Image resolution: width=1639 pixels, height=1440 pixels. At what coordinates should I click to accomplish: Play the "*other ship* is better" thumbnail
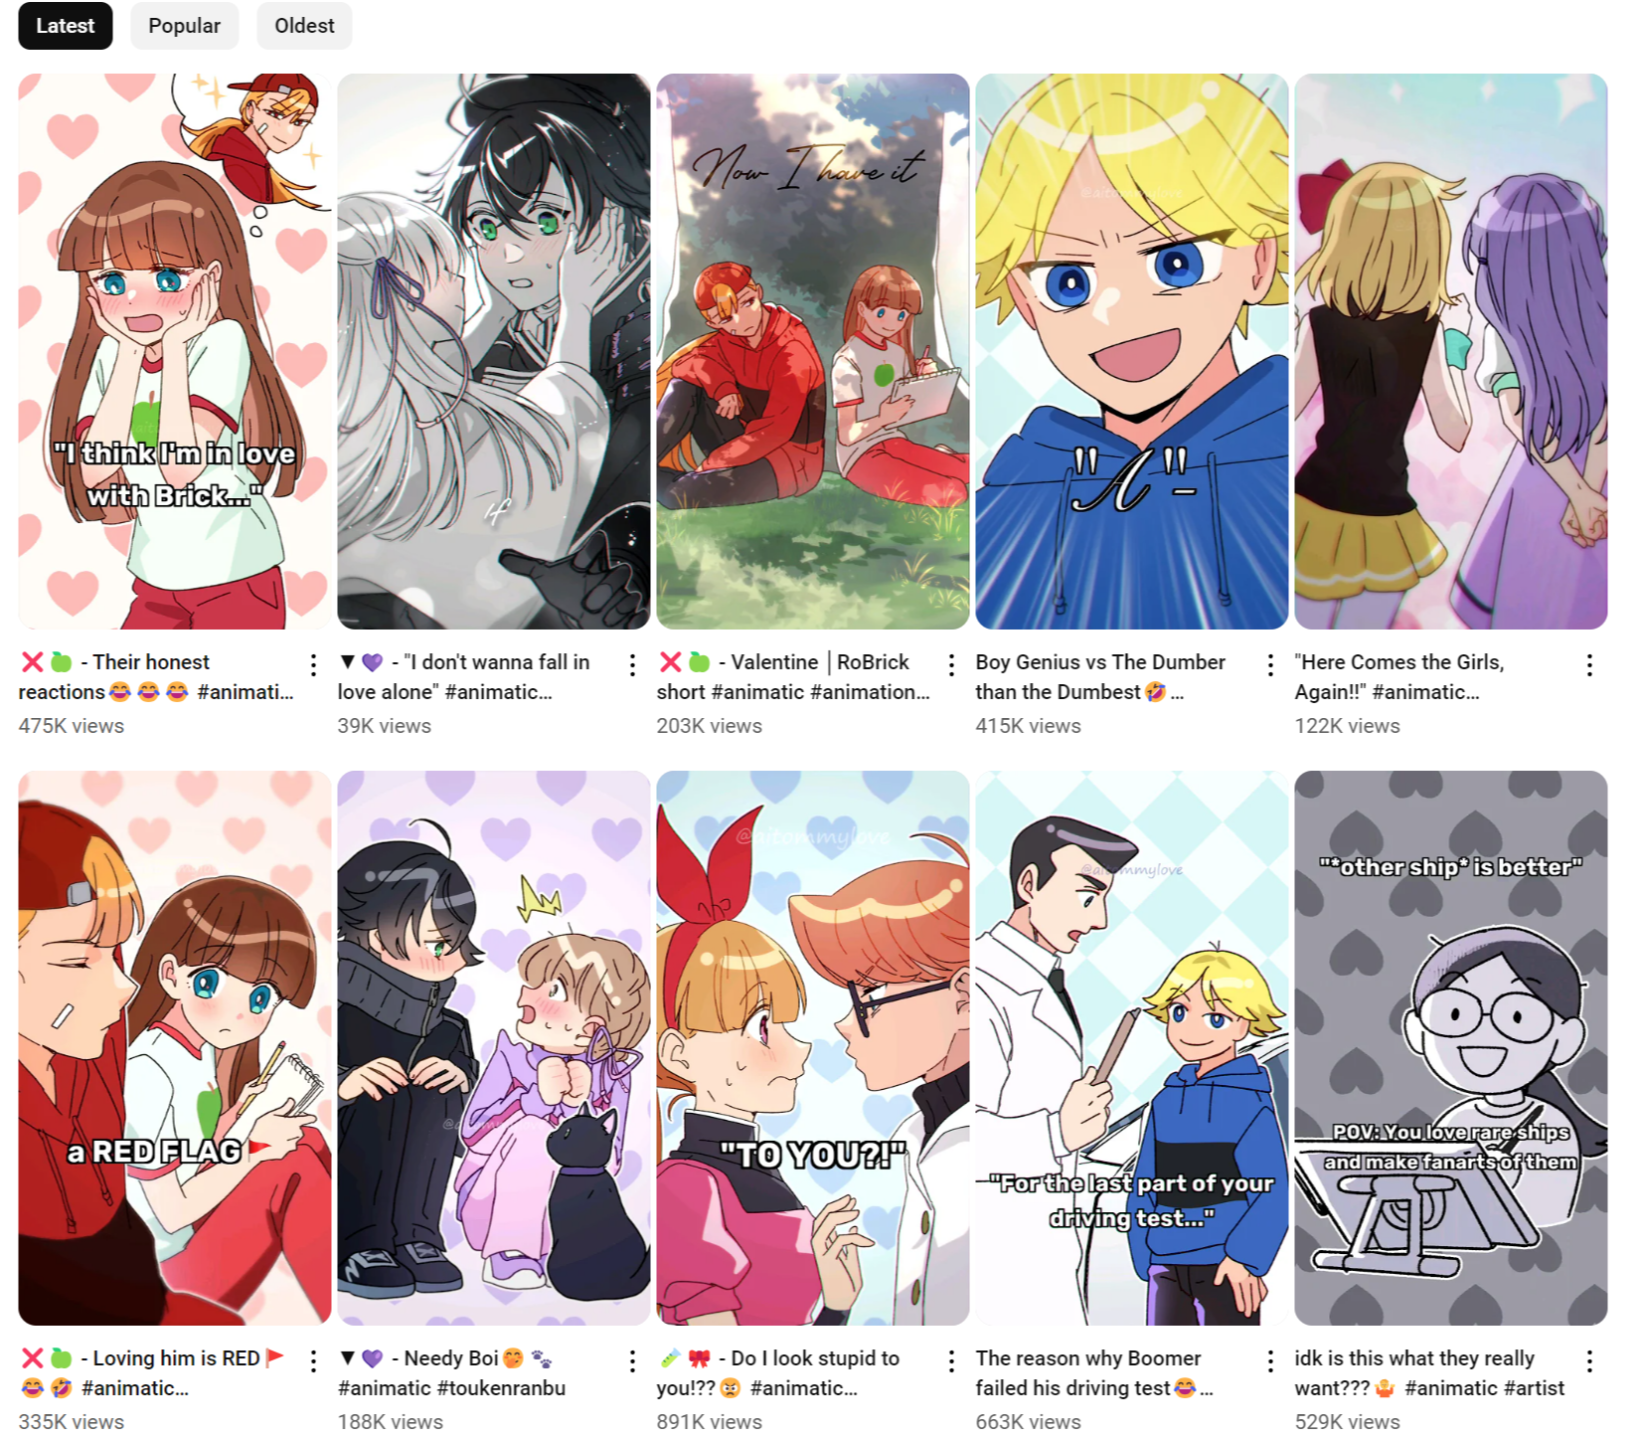[x=1450, y=1048]
